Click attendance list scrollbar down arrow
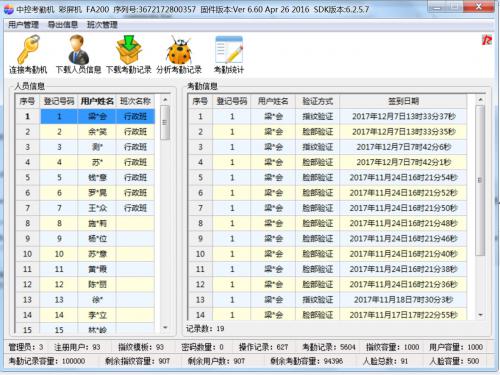Screen dimensions: 500x375 pyautogui.click(x=480, y=315)
